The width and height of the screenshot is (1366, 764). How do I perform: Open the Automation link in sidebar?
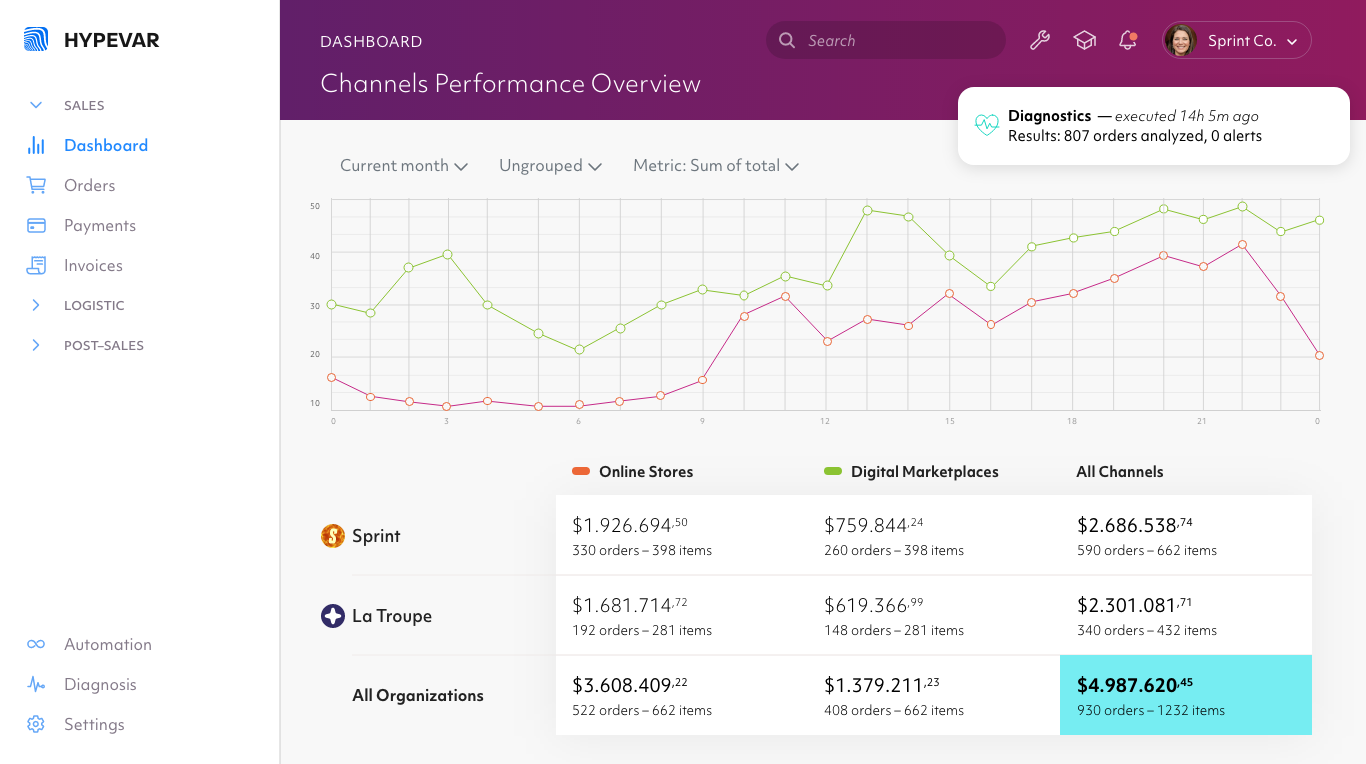(107, 644)
